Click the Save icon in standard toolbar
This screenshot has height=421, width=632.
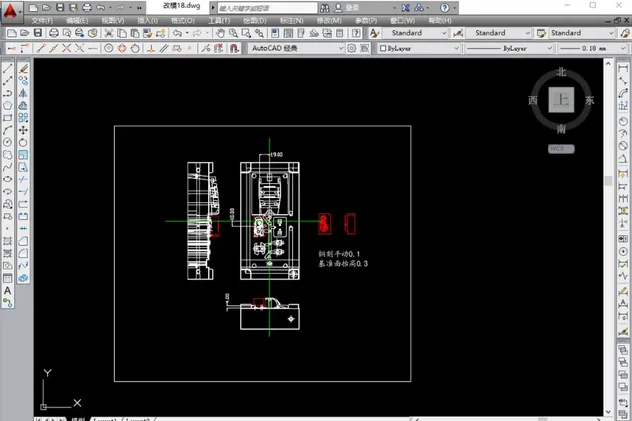(37, 33)
